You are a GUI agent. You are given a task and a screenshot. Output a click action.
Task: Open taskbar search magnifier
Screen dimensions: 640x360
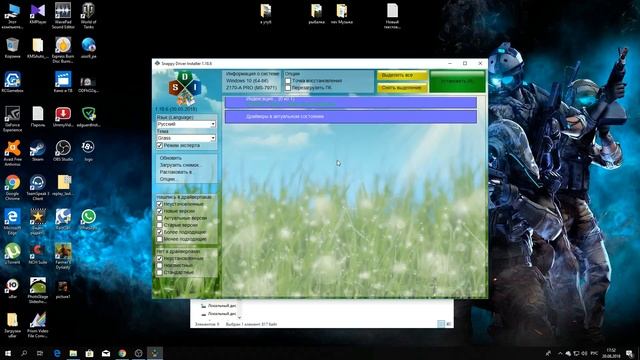coord(24,353)
